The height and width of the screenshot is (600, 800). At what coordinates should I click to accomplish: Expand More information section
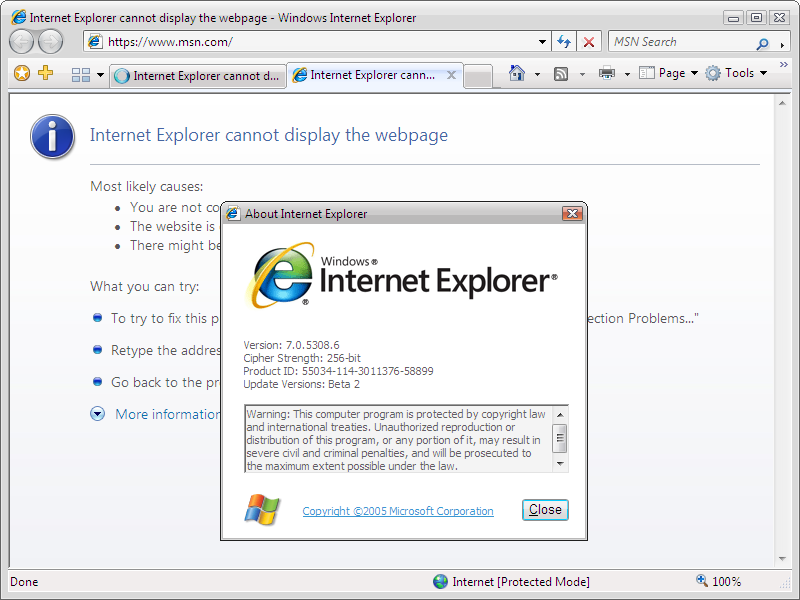click(97, 413)
